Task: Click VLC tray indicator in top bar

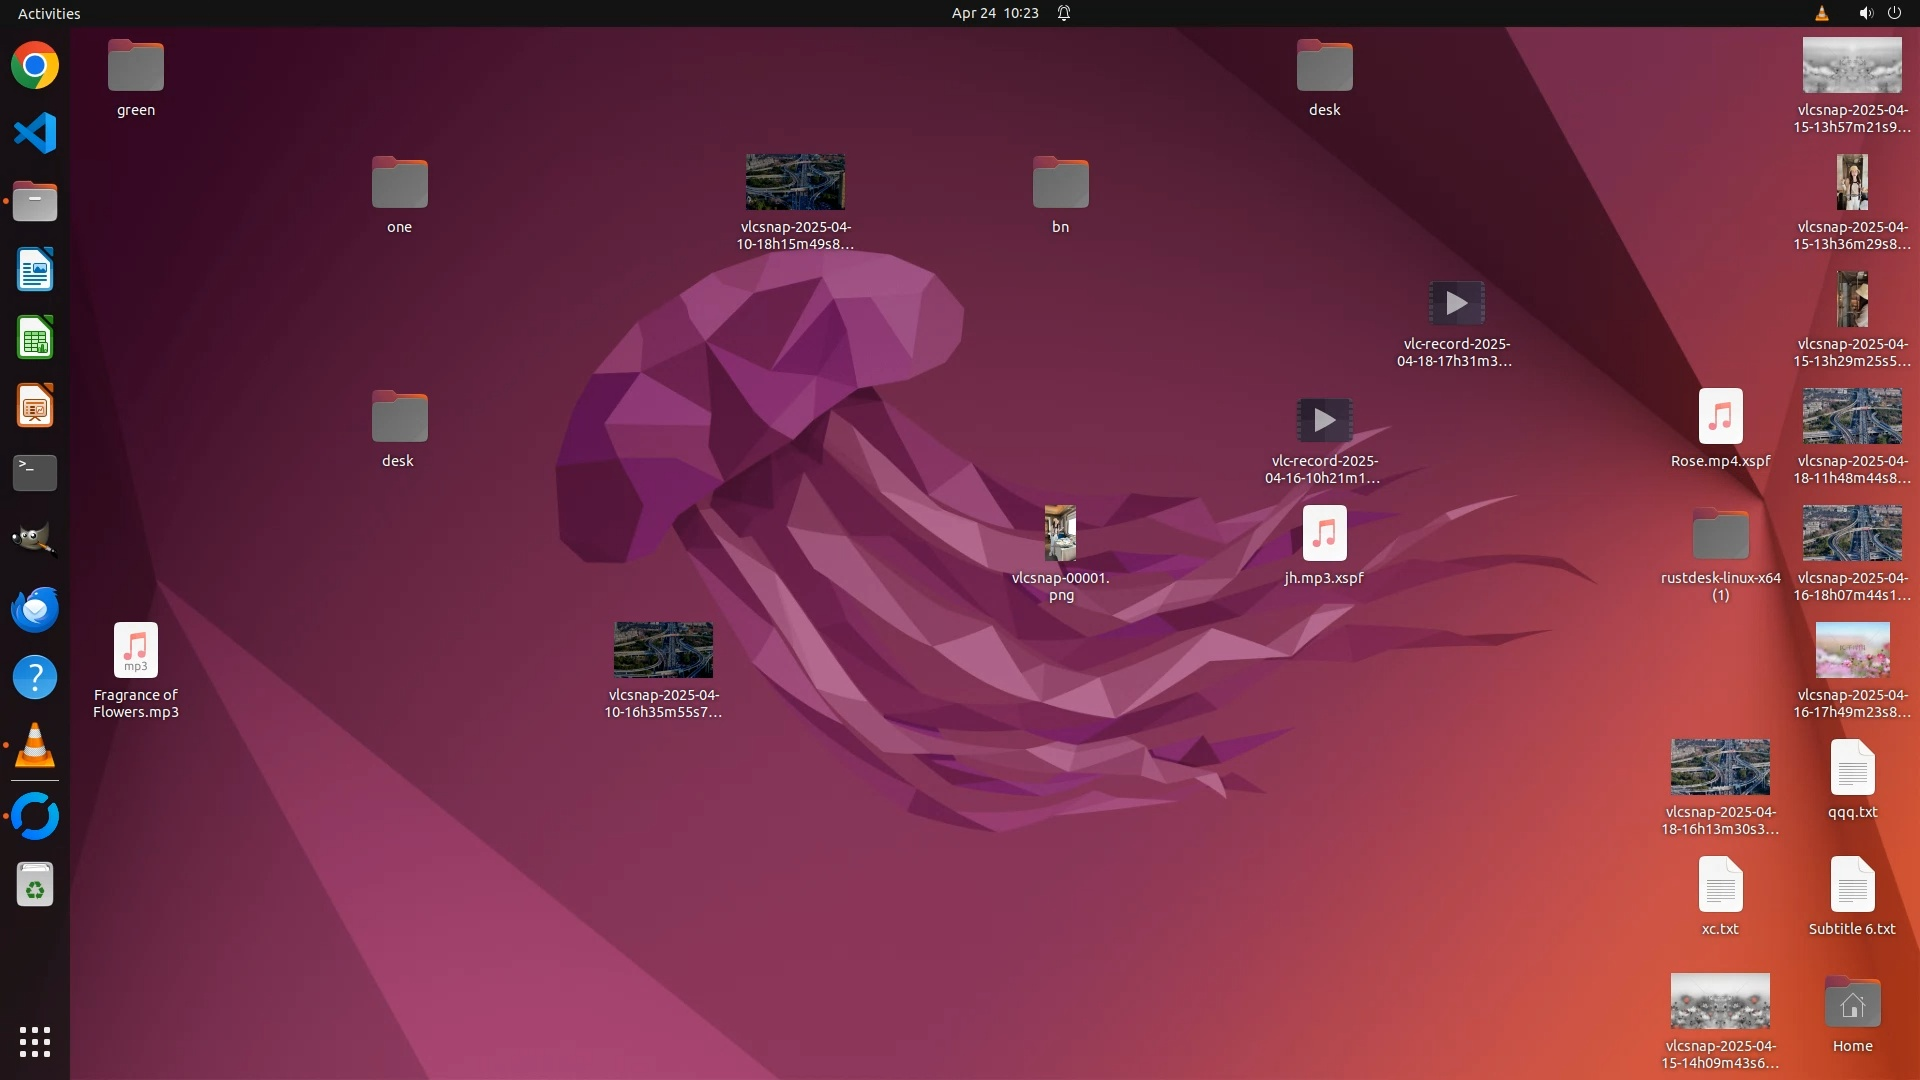Action: click(1821, 13)
